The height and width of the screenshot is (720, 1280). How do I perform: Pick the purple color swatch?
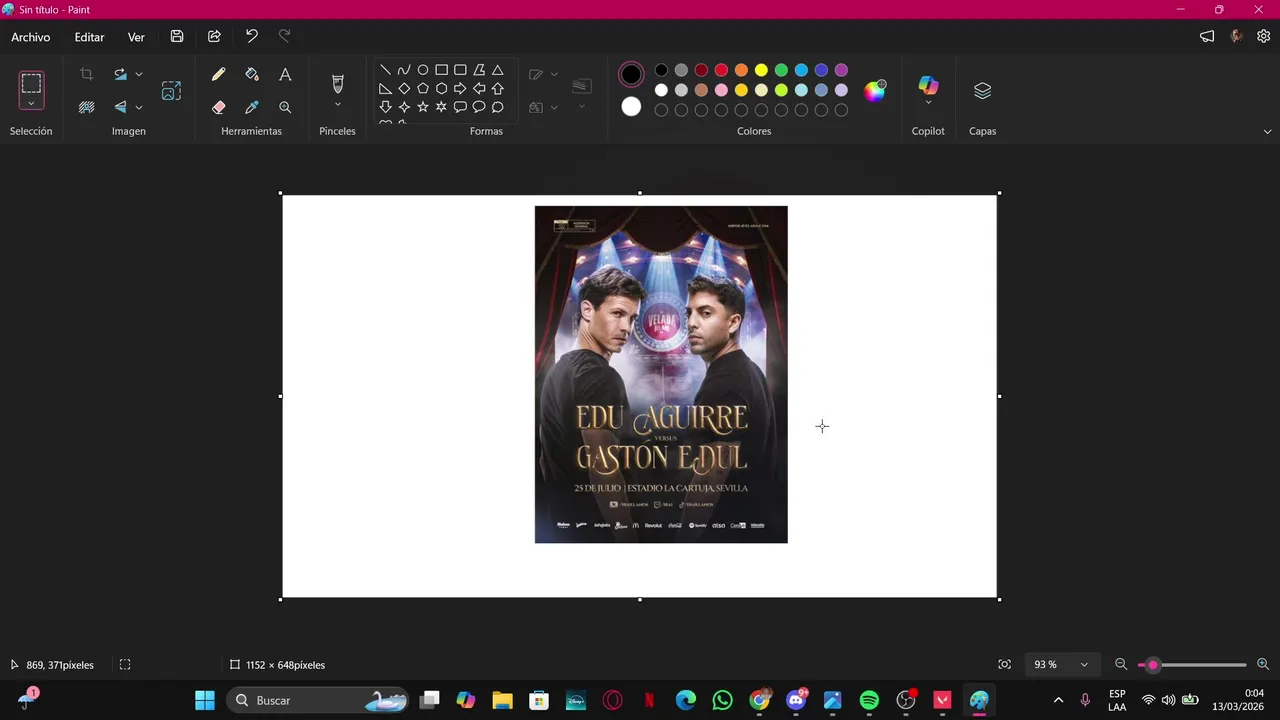point(841,70)
